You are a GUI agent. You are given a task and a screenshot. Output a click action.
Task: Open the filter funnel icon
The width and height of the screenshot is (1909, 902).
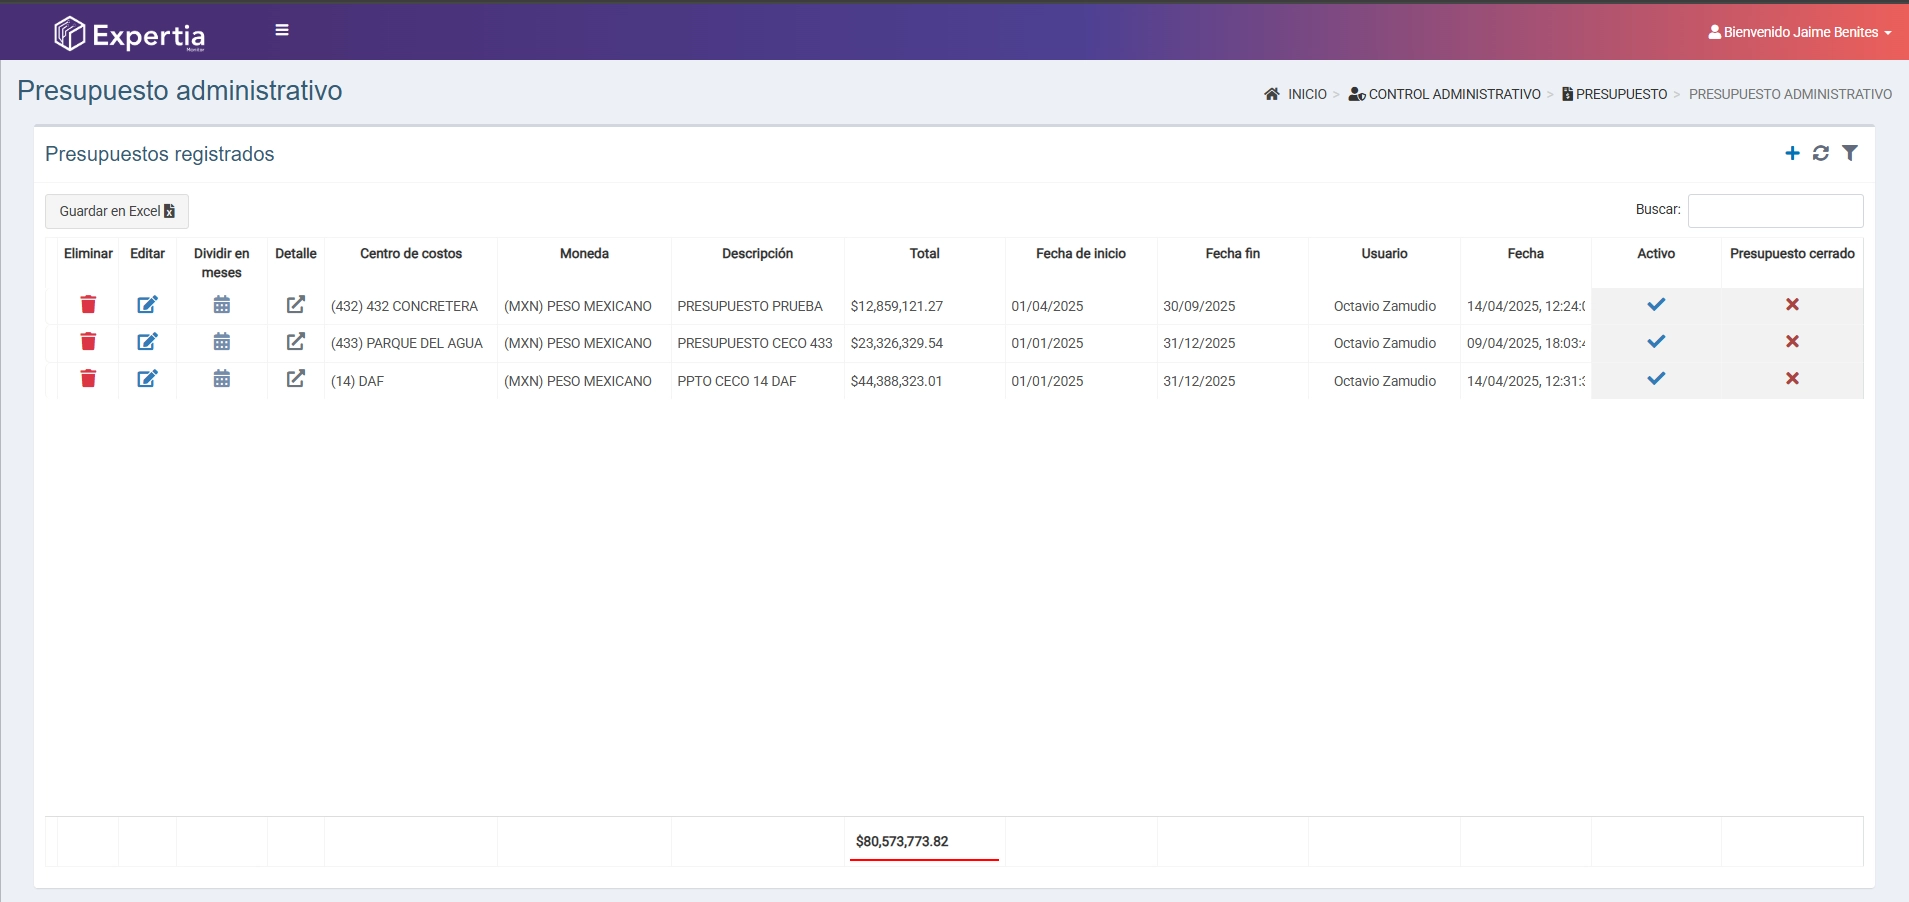coord(1850,153)
